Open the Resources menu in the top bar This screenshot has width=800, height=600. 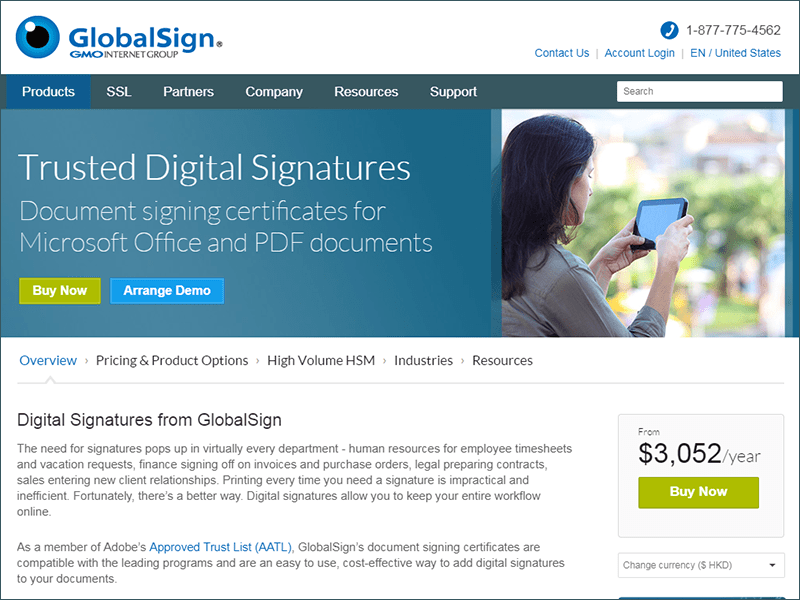click(366, 92)
